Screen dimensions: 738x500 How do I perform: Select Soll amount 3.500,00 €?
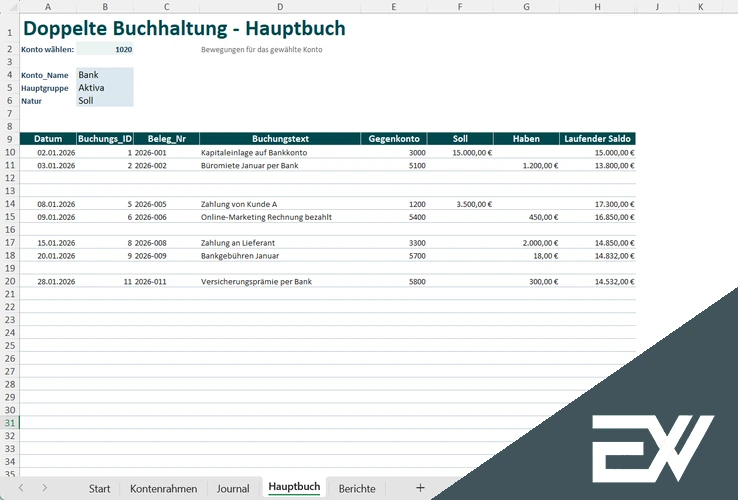click(460, 204)
